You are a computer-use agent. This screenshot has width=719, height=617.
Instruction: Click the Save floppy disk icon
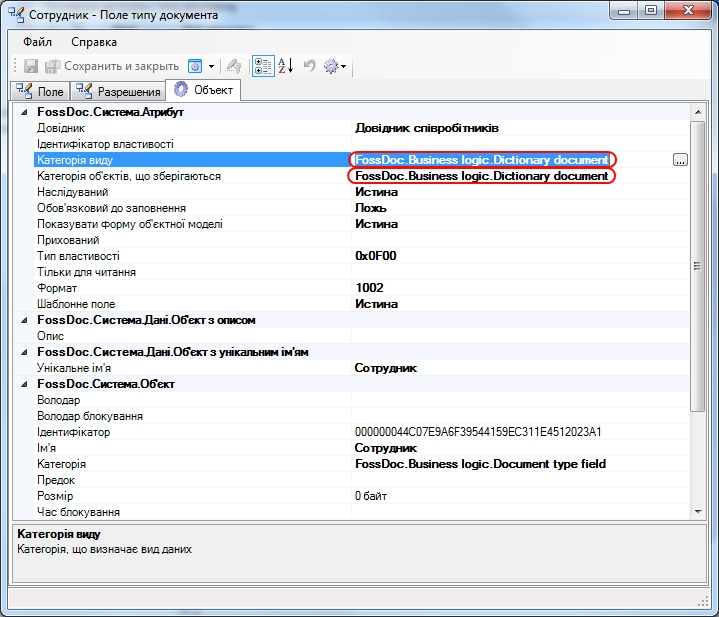31,66
